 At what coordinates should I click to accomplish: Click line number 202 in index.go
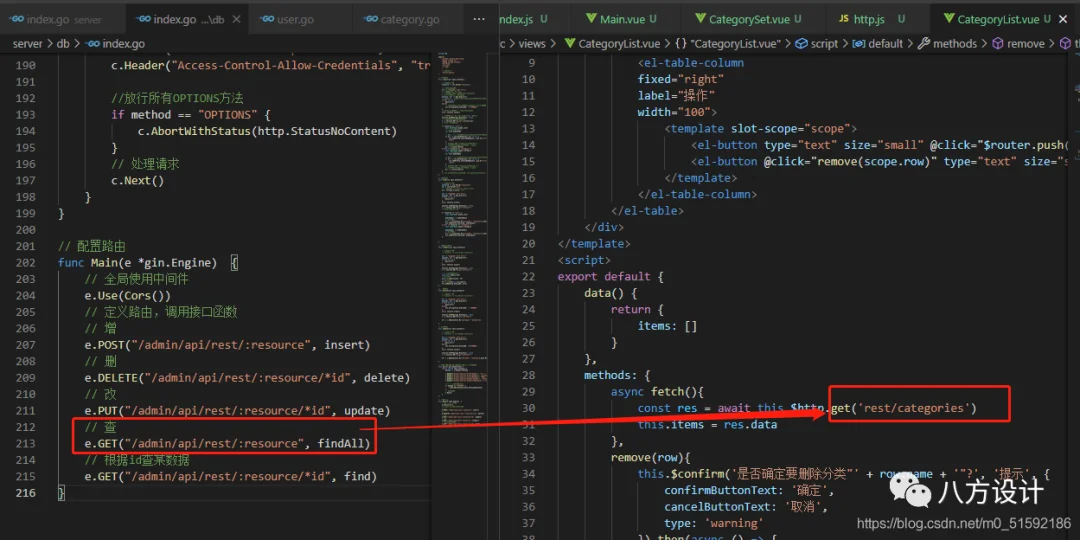(x=24, y=262)
